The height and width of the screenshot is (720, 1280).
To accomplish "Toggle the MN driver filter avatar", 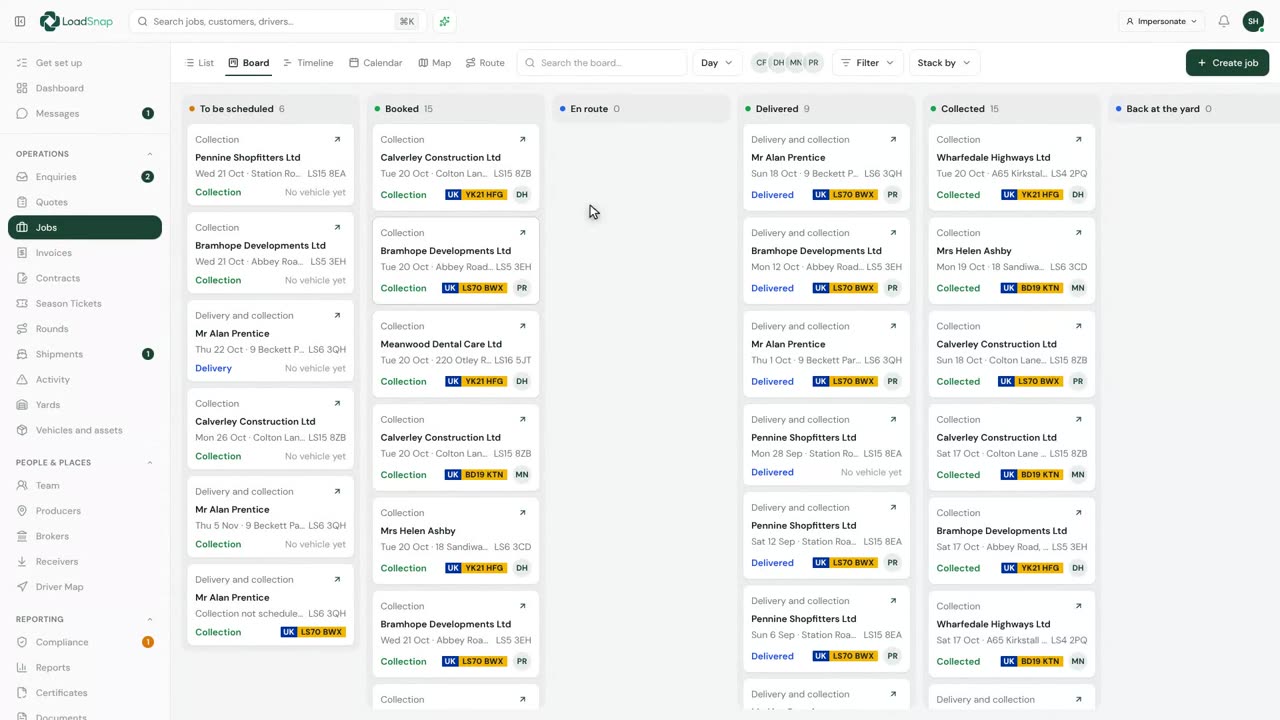I will [x=796, y=62].
